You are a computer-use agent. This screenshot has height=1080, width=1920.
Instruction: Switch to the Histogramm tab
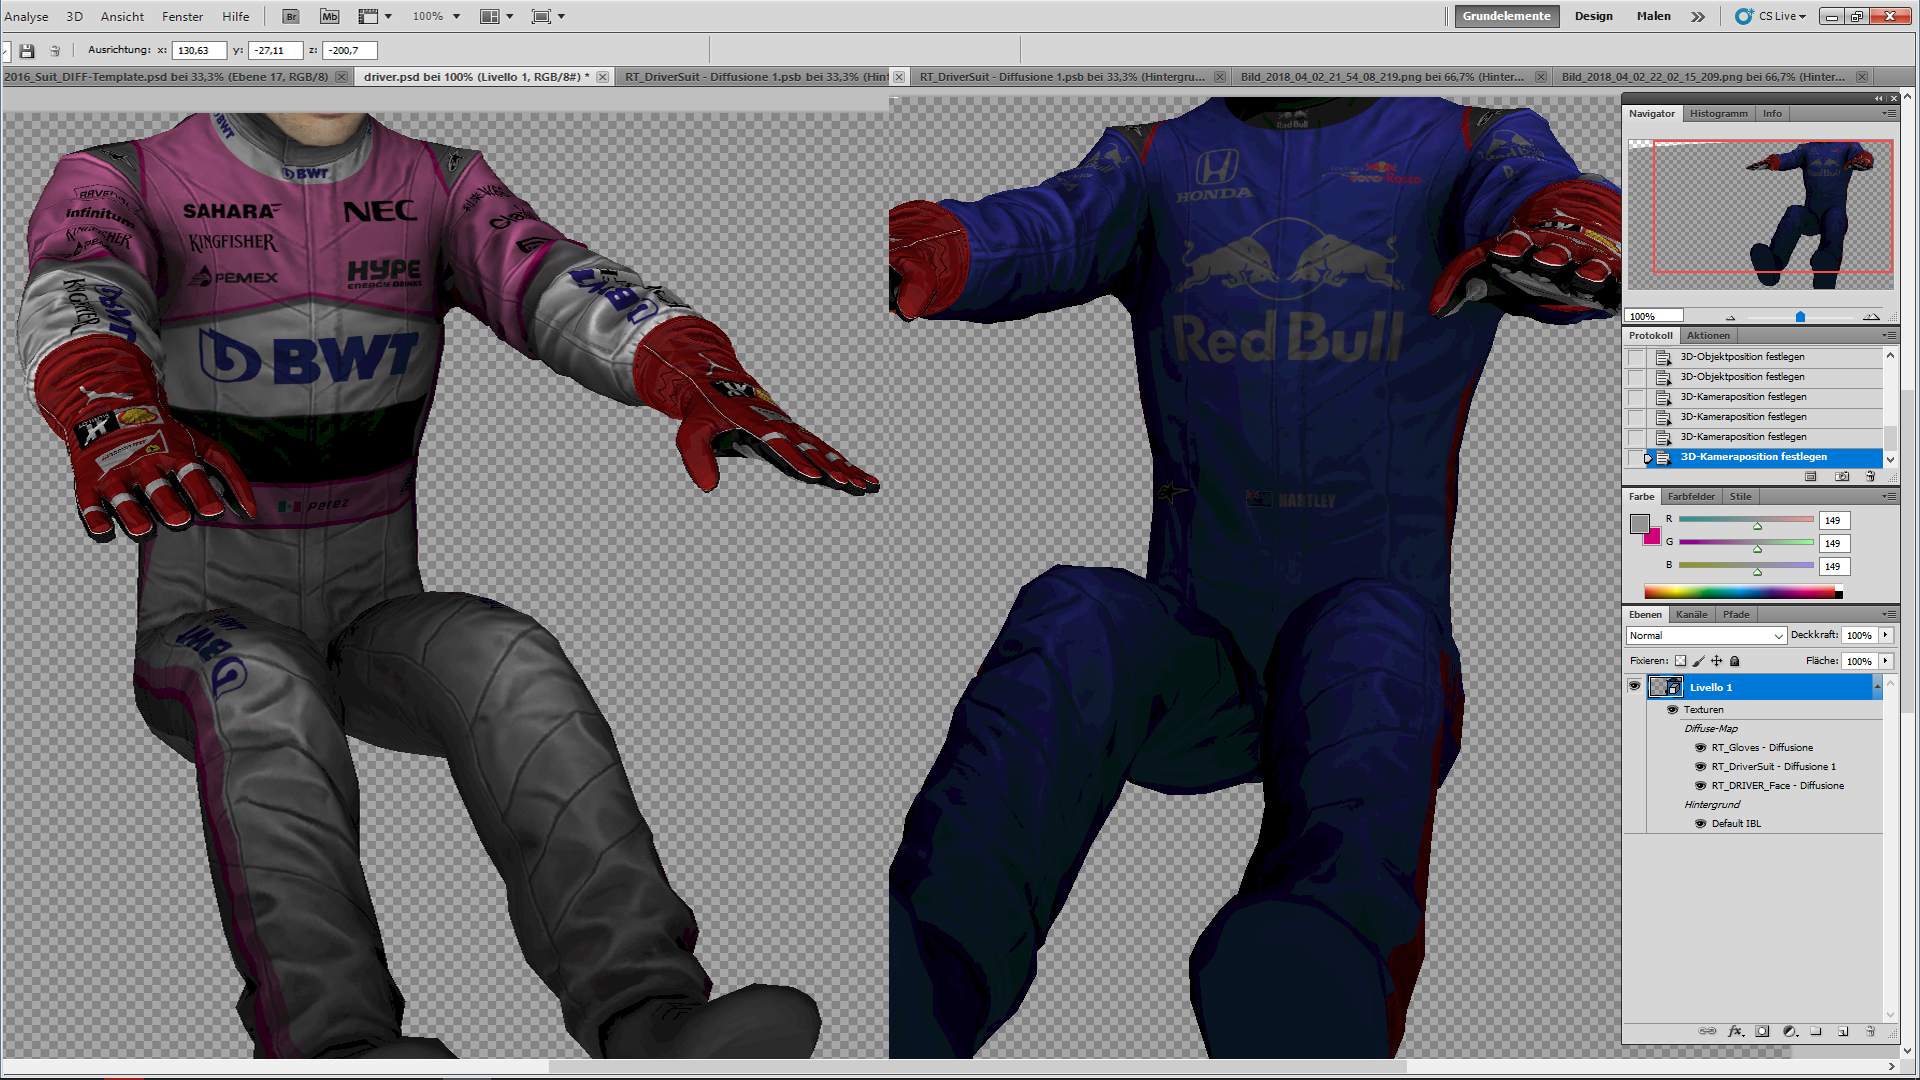tap(1719, 114)
